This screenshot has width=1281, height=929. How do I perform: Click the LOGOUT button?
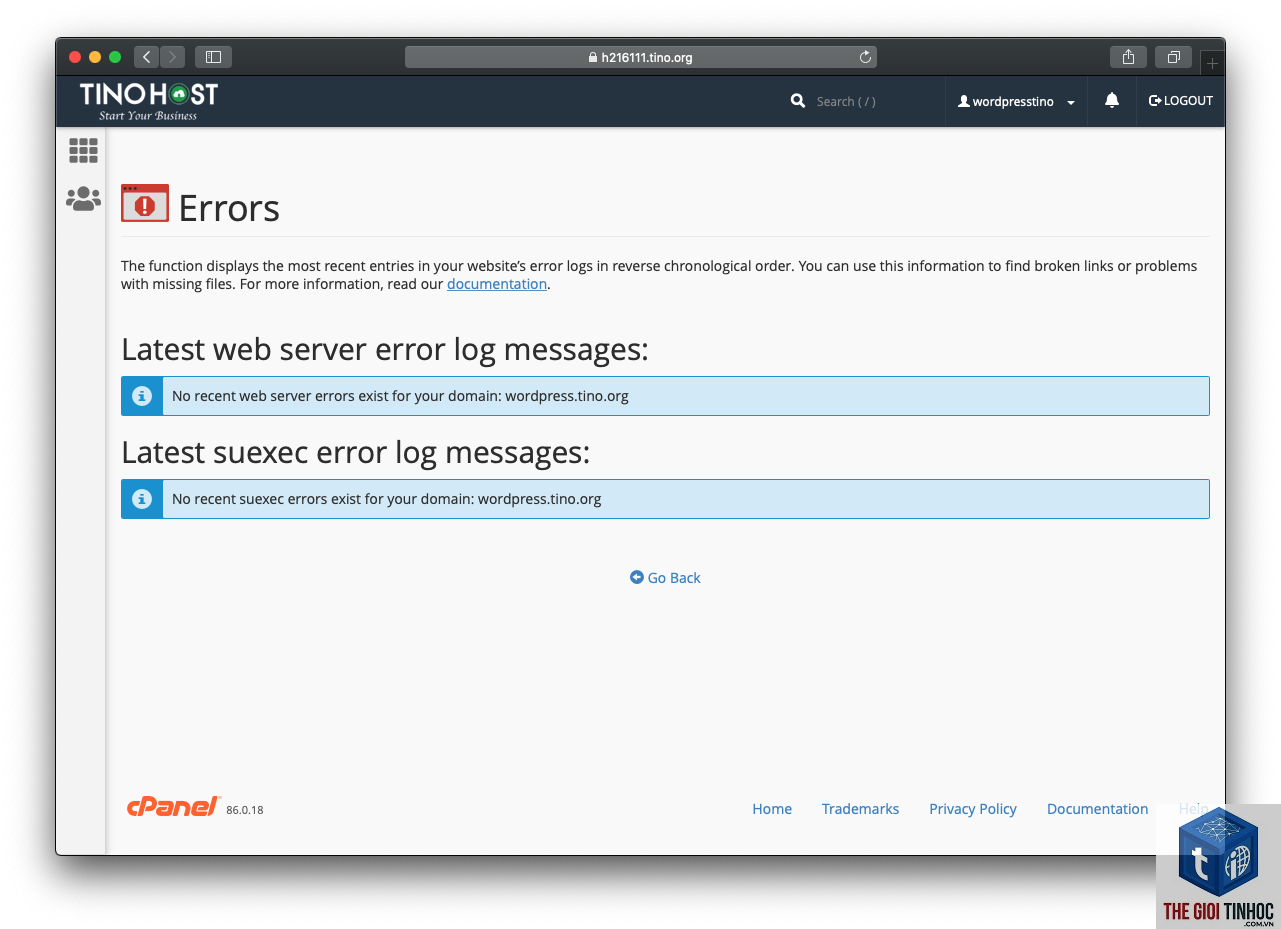tap(1181, 101)
